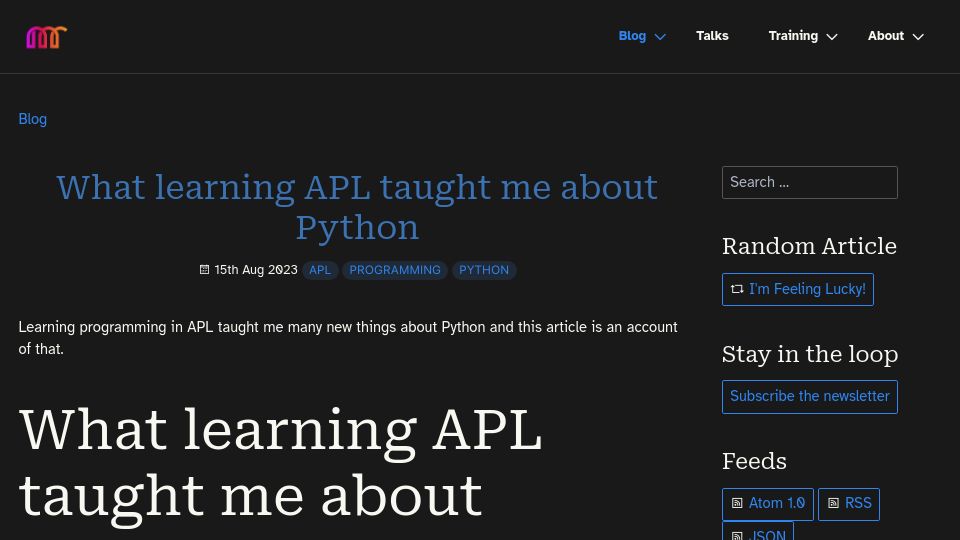
Task: Click the Stay in the loop heading
Action: (809, 354)
